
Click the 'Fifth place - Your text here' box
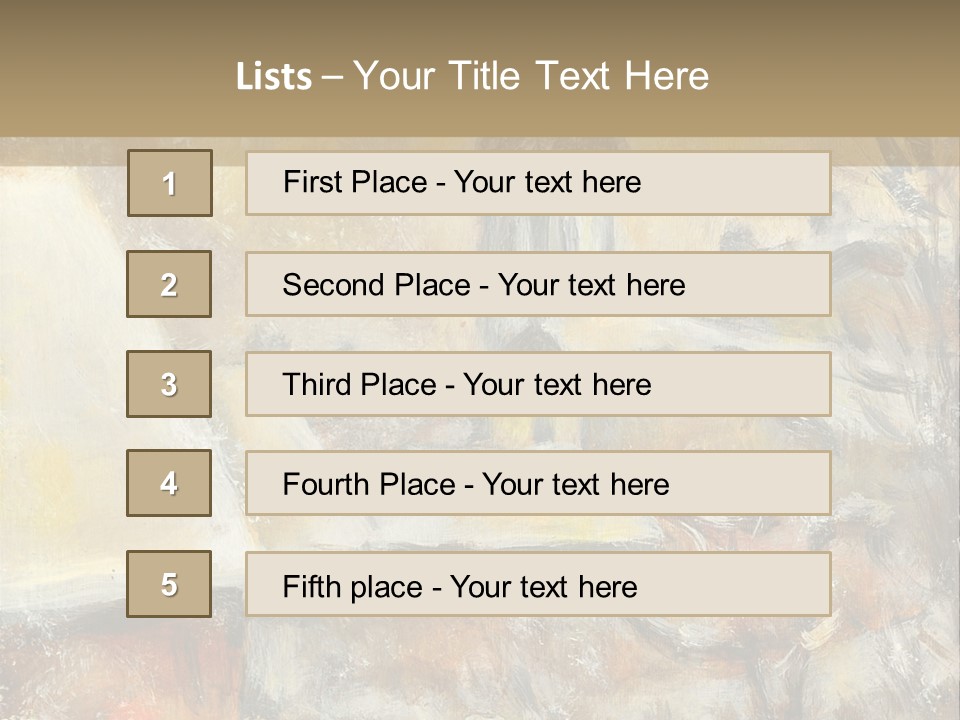(538, 585)
